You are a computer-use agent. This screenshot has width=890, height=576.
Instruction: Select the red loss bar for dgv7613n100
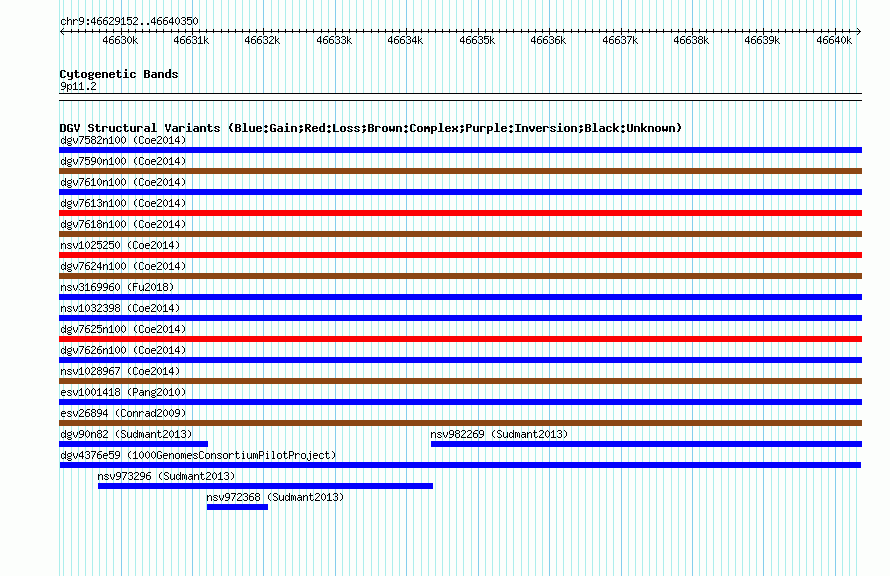pos(460,213)
